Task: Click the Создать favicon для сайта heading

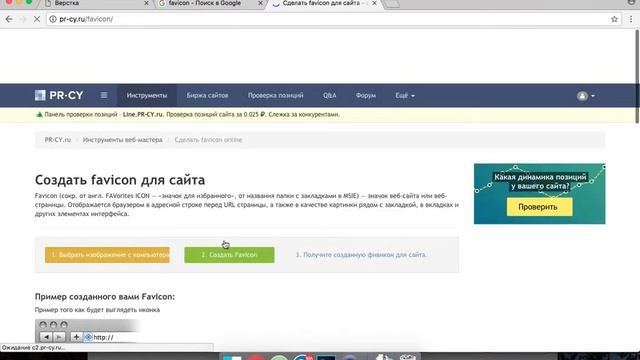Action: click(120, 180)
